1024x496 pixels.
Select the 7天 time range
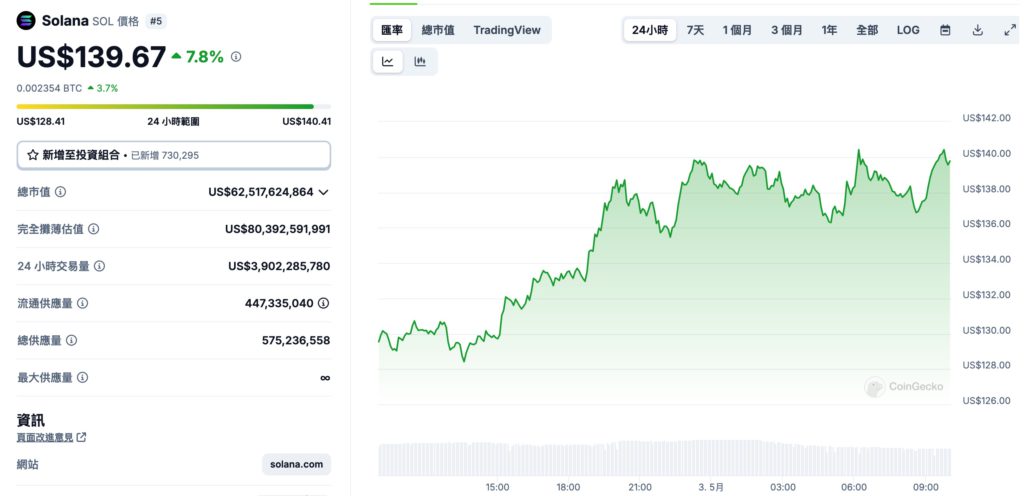coord(695,30)
